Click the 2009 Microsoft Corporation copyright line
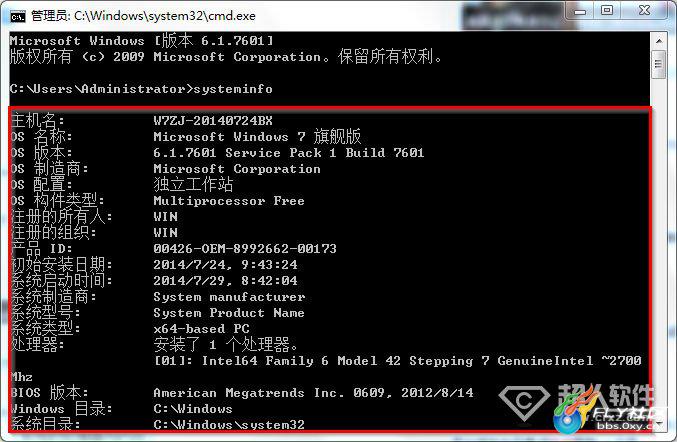 click(226, 57)
